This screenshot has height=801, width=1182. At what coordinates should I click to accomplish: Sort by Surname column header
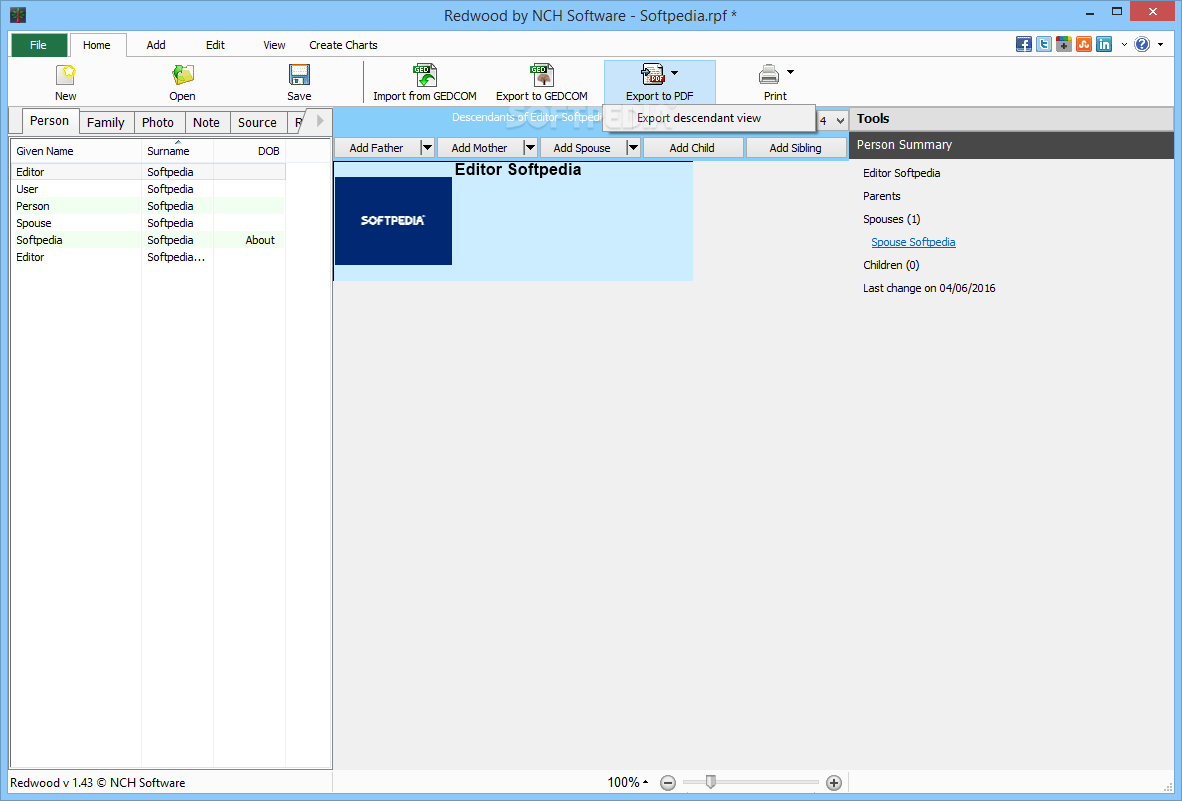pos(177,151)
